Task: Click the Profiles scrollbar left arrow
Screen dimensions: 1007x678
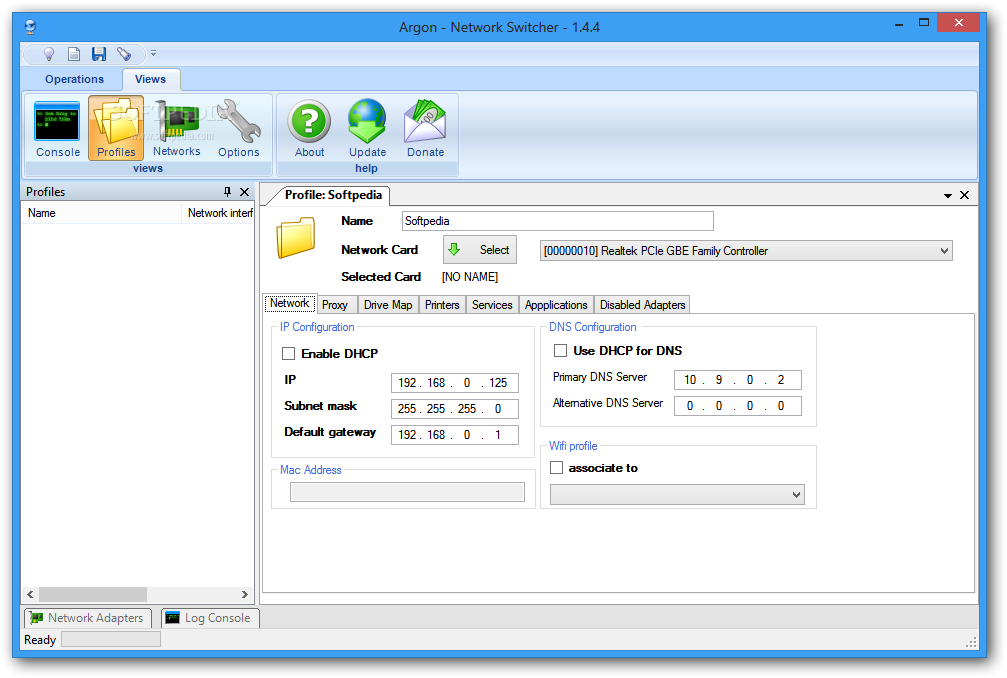Action: coord(30,595)
